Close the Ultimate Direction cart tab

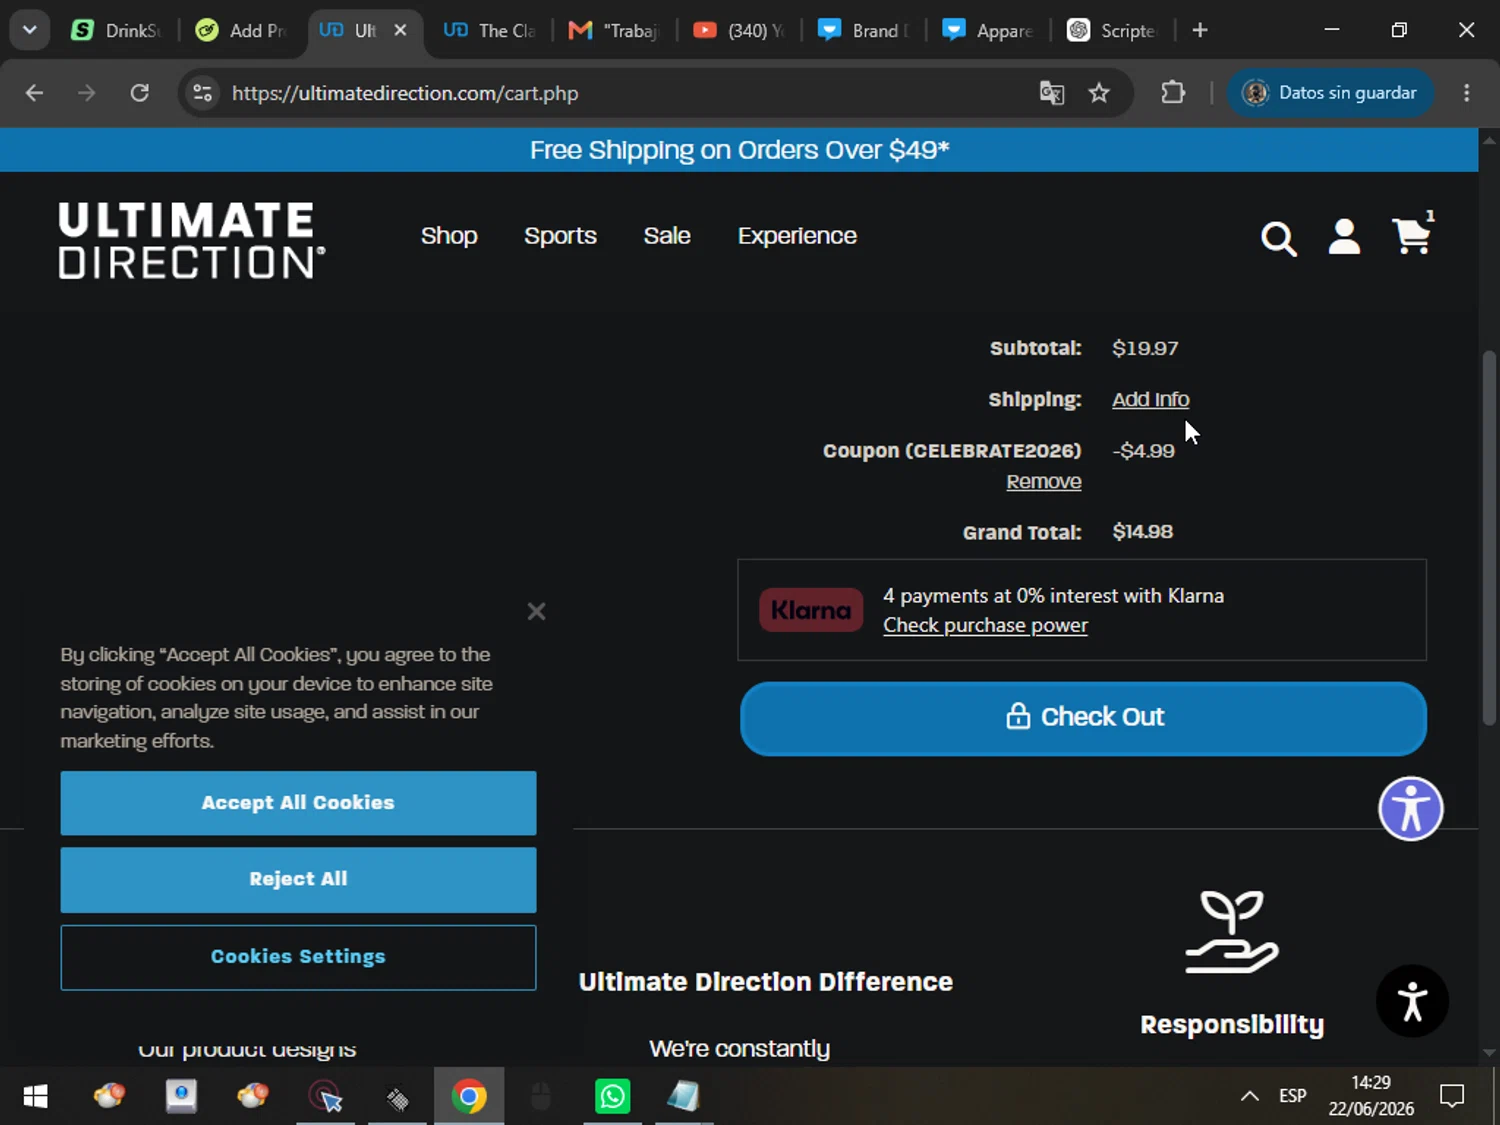point(400,31)
